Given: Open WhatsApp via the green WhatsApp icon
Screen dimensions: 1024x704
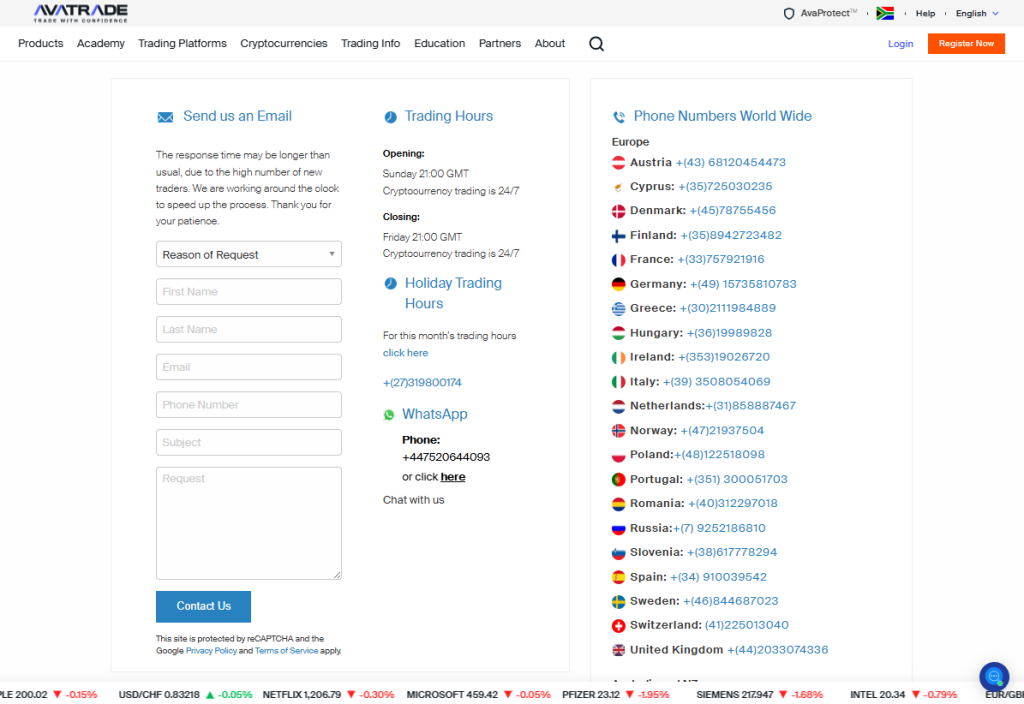Looking at the screenshot, I should [389, 414].
